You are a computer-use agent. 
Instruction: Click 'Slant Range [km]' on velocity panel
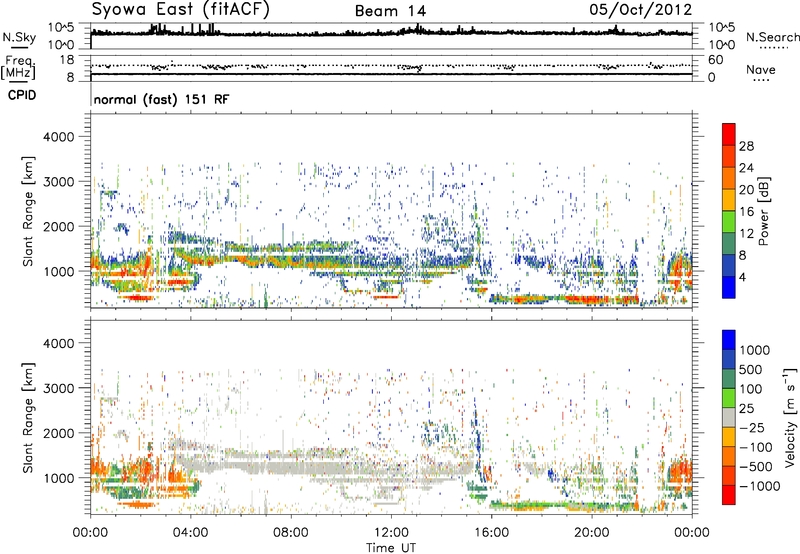(29, 418)
